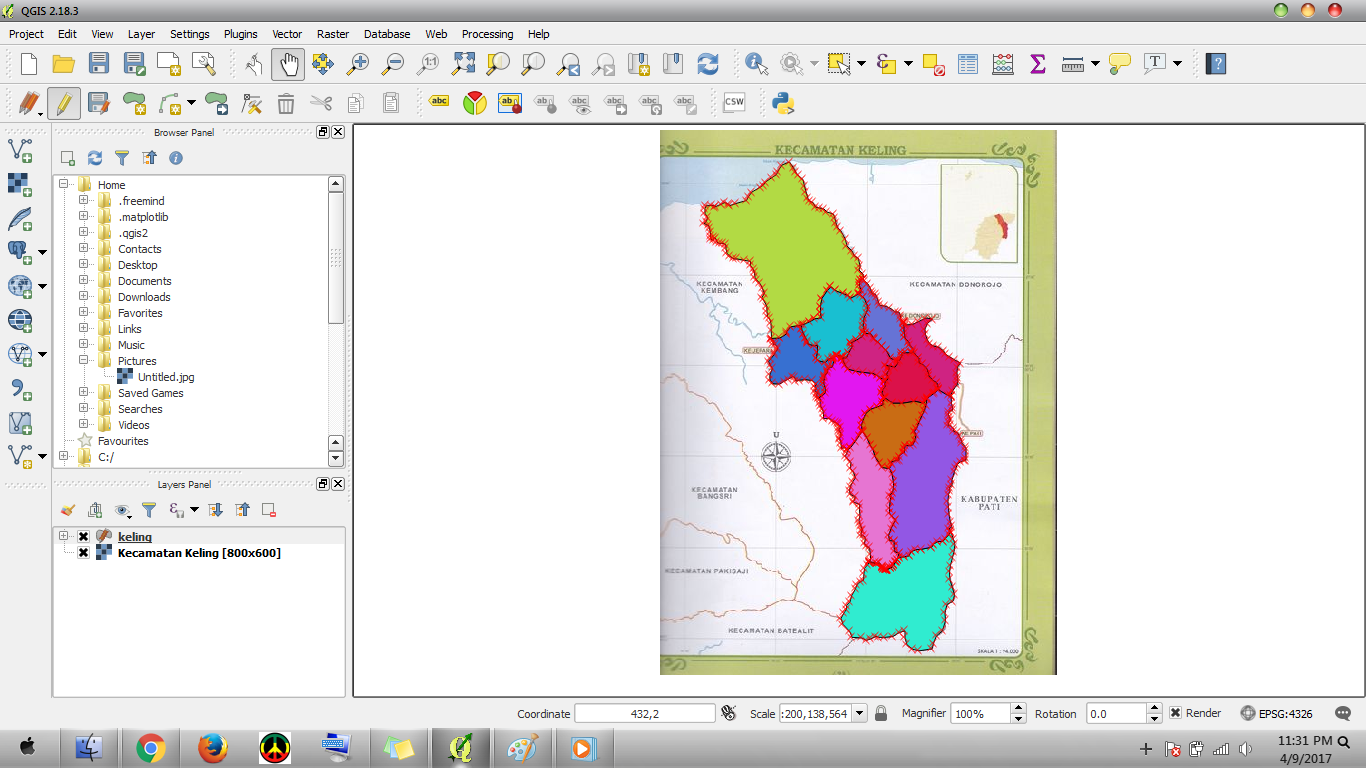Hide the Kecamatan Keling raster layer

tap(84, 553)
